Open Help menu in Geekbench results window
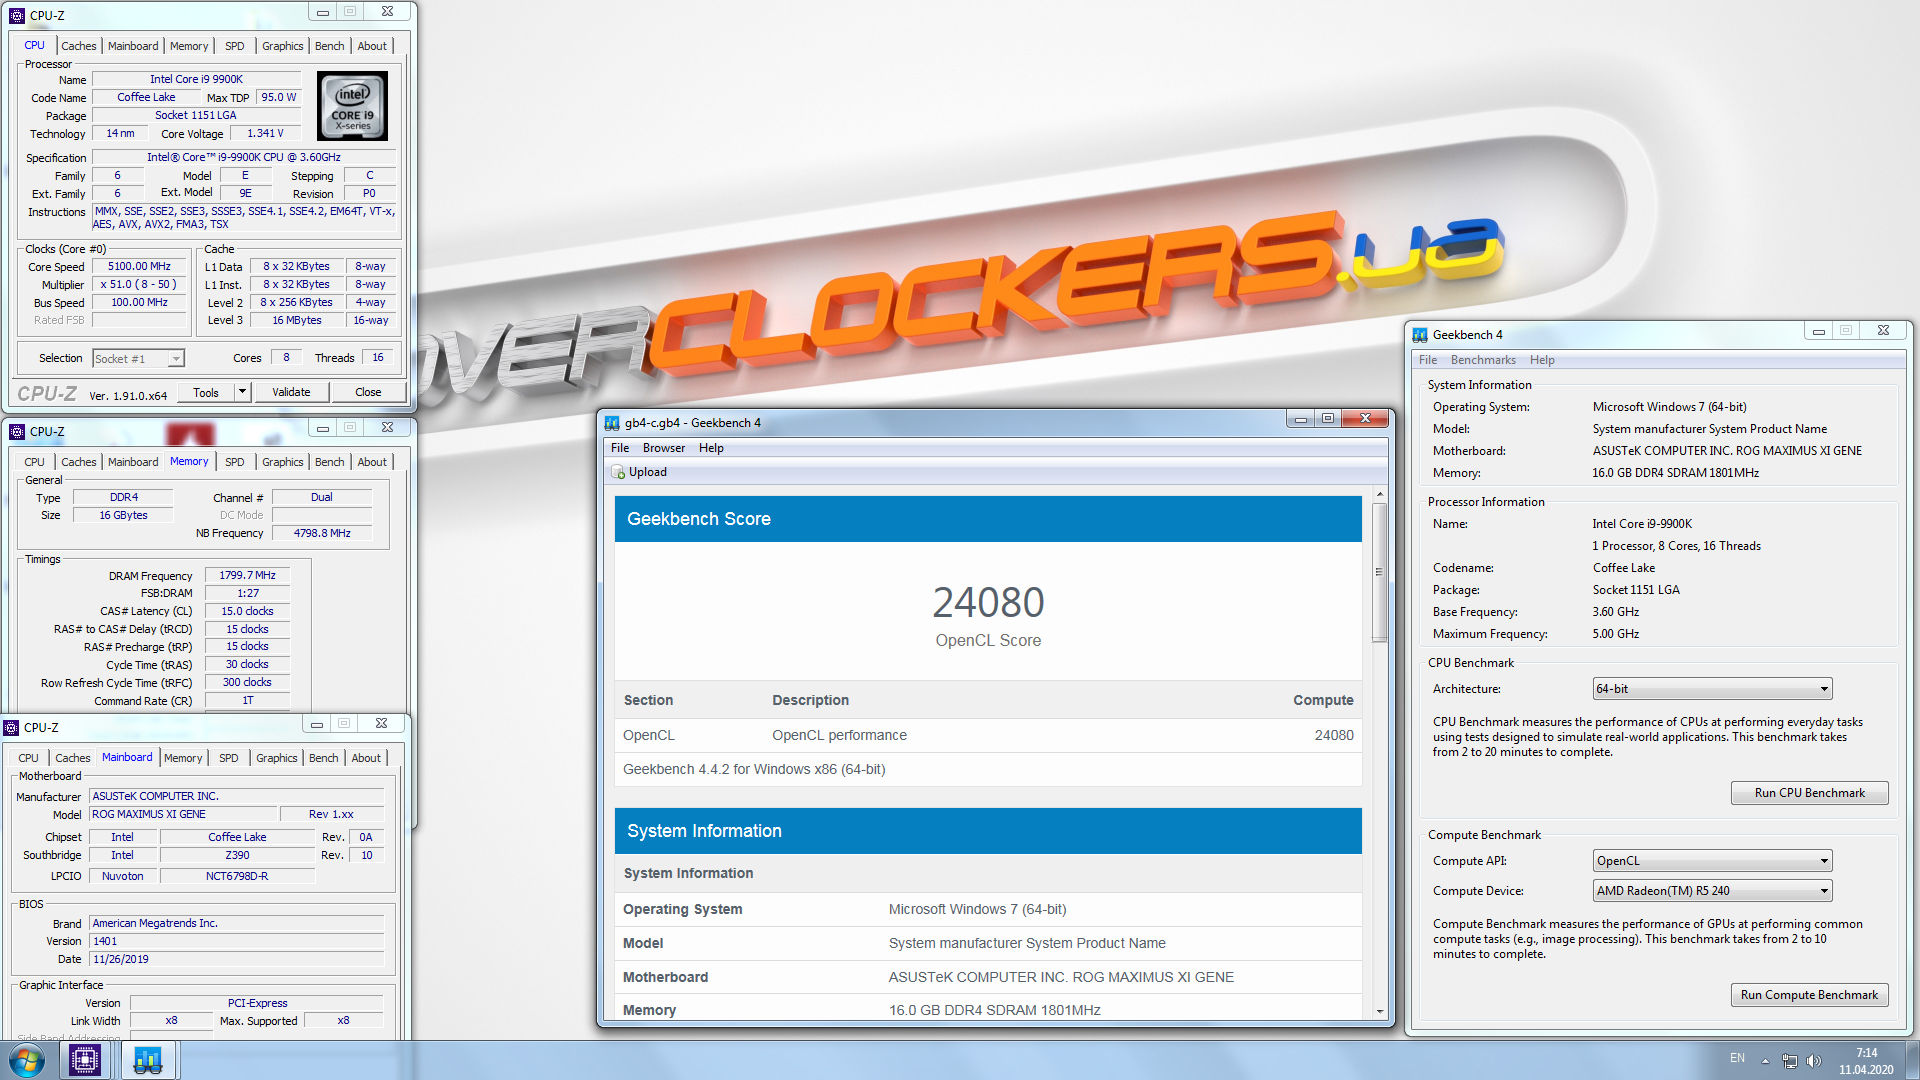 (x=711, y=448)
